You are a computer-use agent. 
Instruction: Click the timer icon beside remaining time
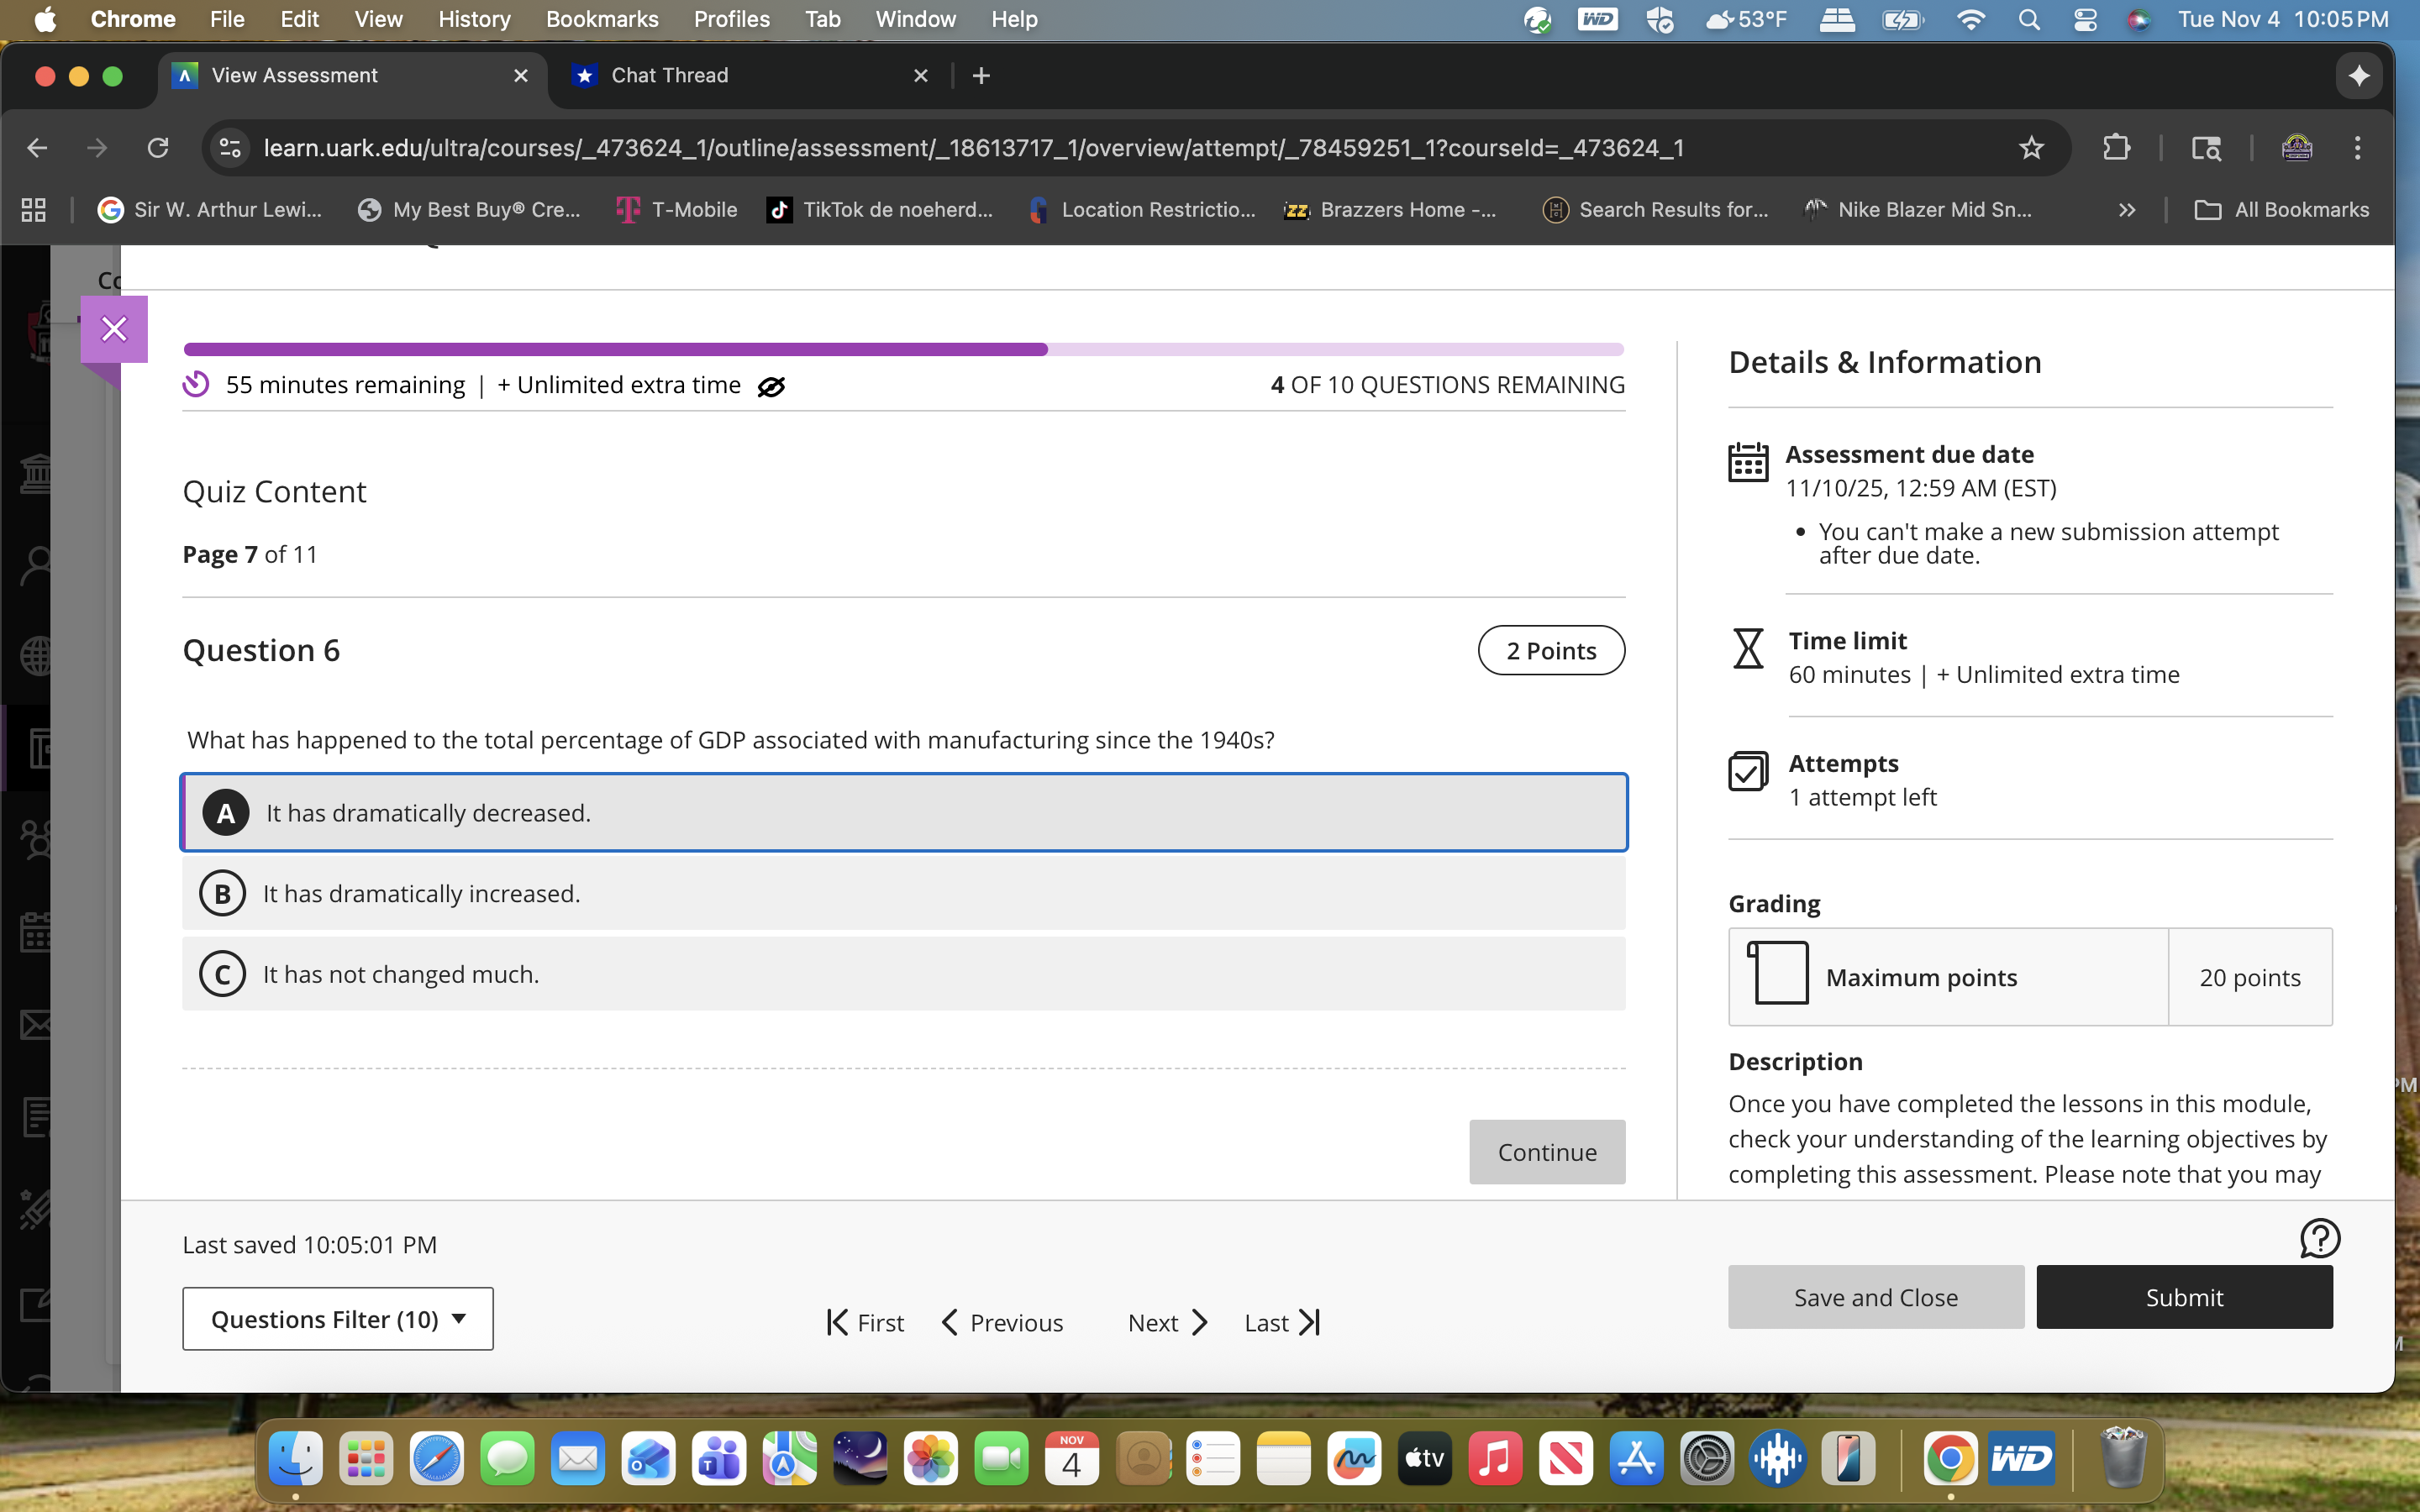[x=196, y=384]
